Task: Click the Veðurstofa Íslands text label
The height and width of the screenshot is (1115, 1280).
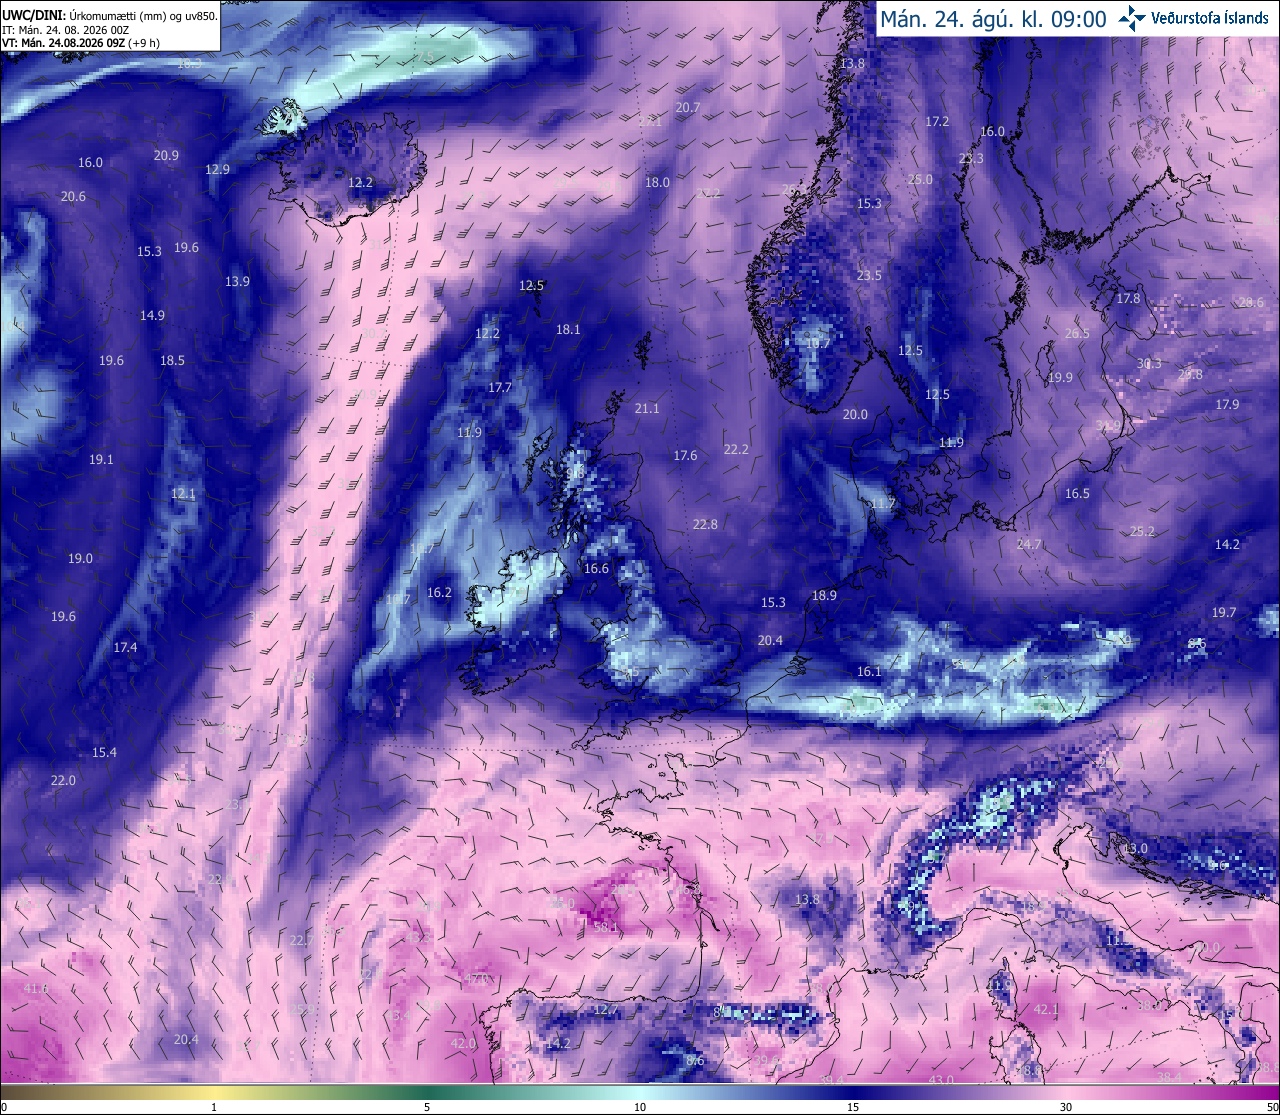Action: point(1210,18)
